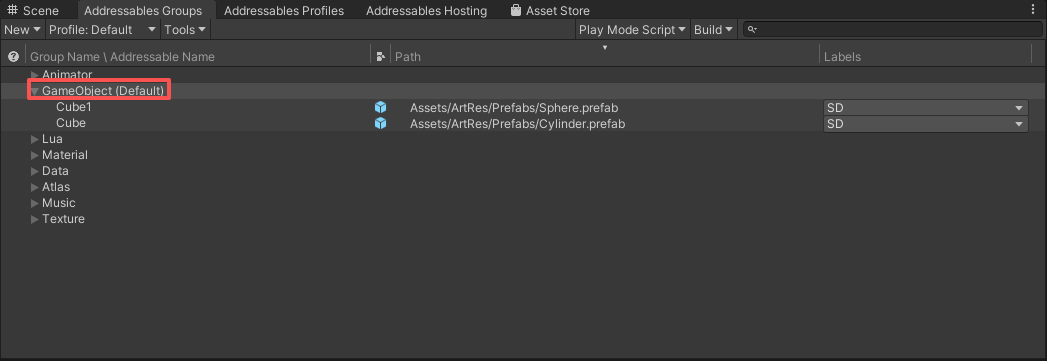
Task: Click in the search input field
Action: pyautogui.click(x=892, y=29)
